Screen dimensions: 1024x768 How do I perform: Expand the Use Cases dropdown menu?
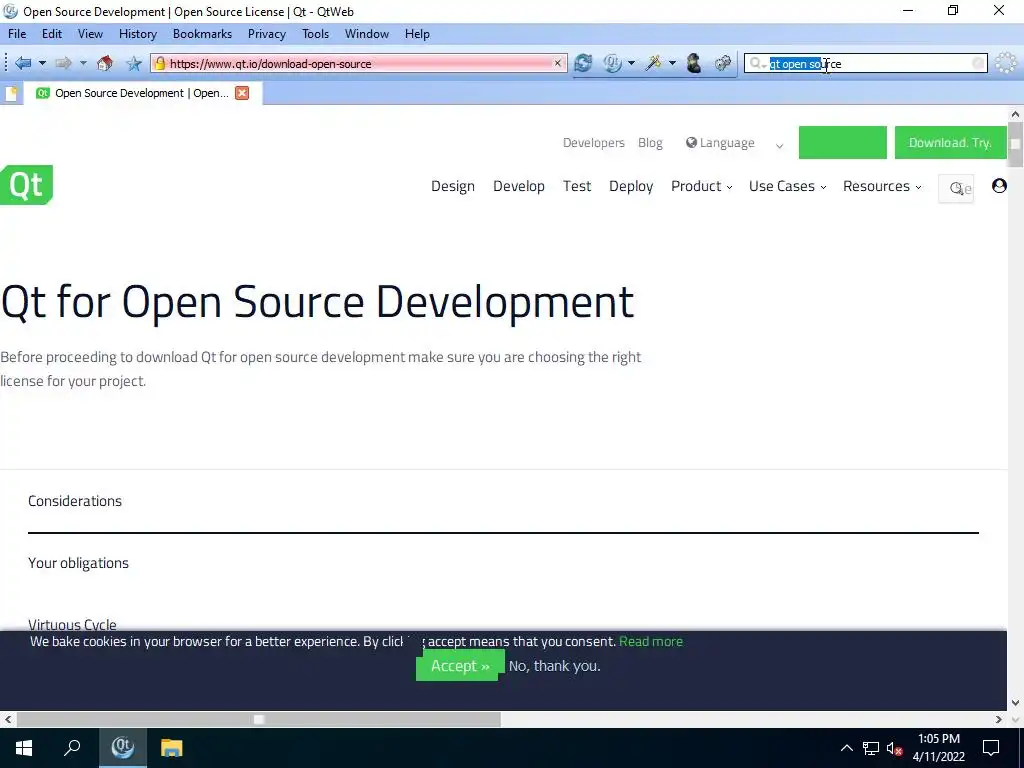click(788, 186)
